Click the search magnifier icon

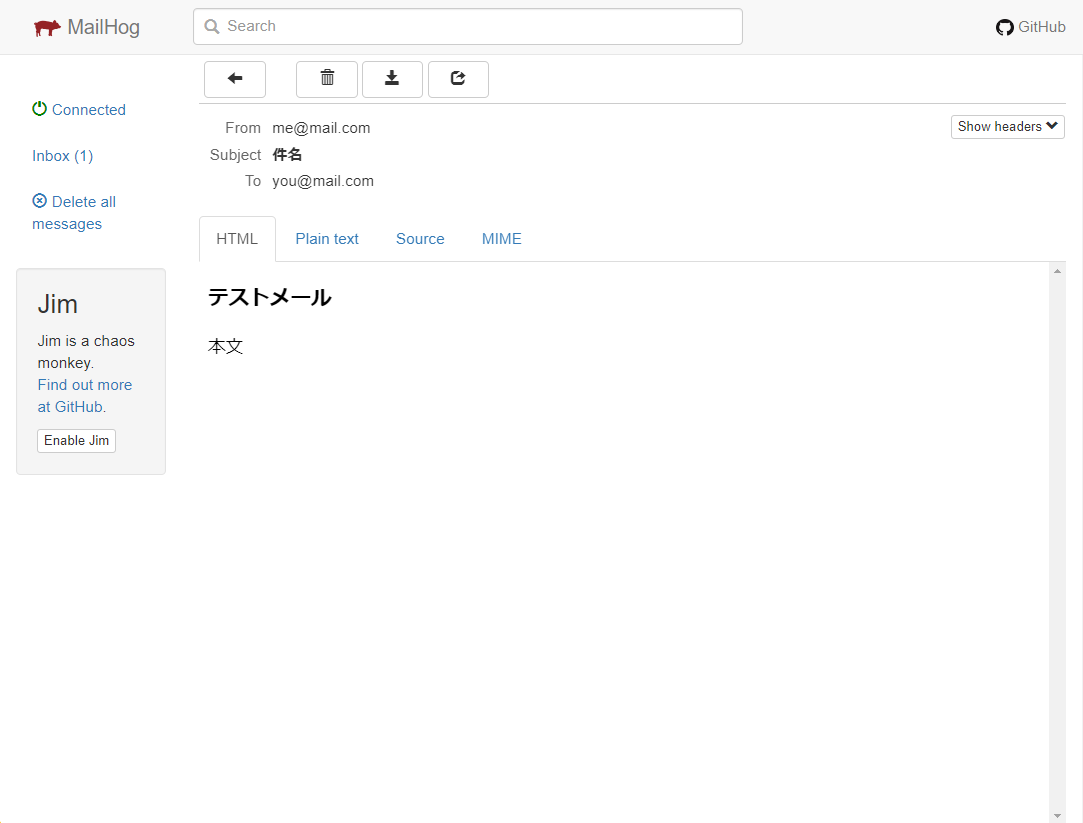[x=211, y=26]
